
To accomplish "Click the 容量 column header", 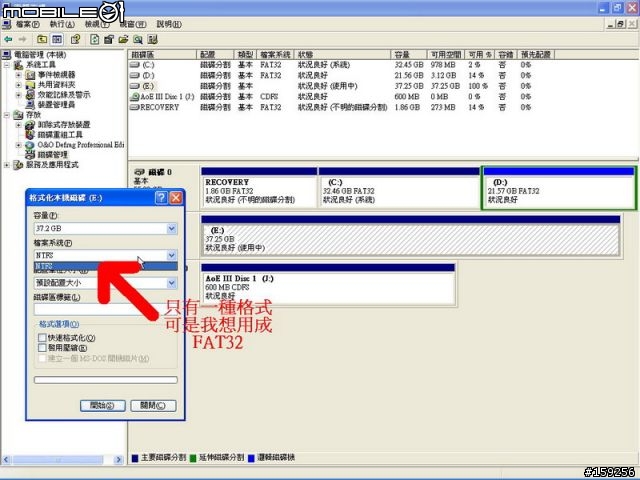I will click(409, 55).
